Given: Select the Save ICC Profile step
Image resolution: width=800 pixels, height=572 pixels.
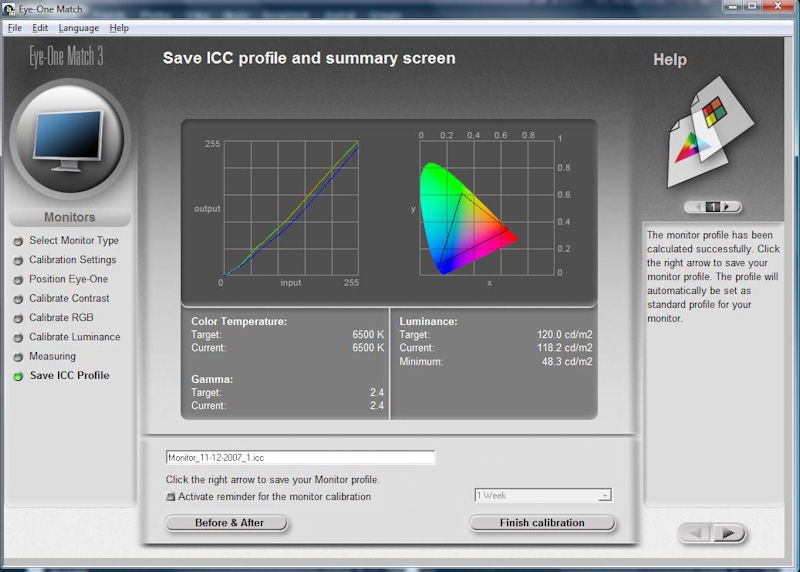Looking at the screenshot, I should tap(69, 376).
